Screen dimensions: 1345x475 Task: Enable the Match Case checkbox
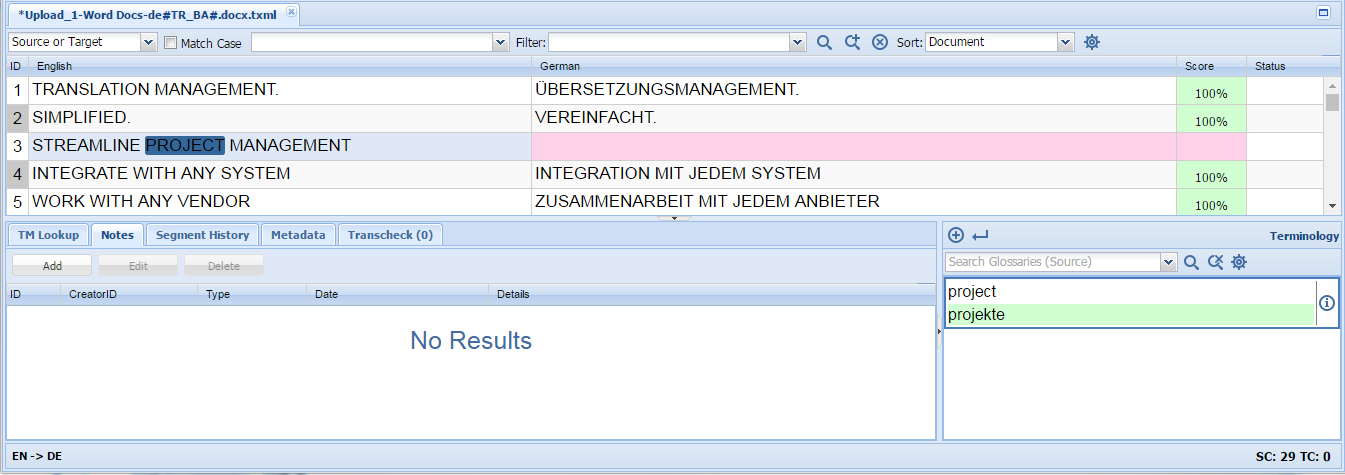[x=170, y=43]
